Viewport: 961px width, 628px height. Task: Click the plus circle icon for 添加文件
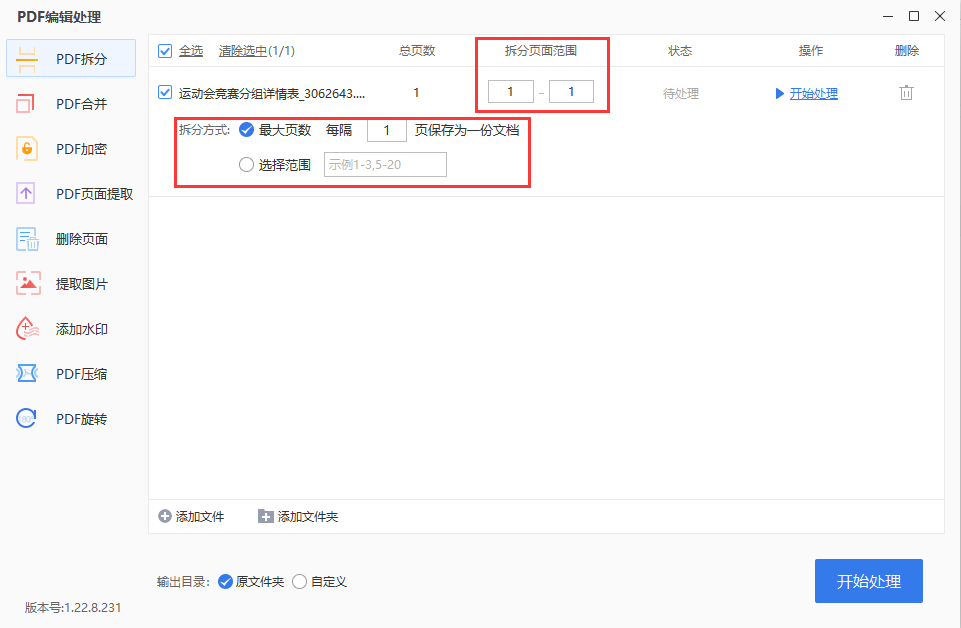click(165, 516)
